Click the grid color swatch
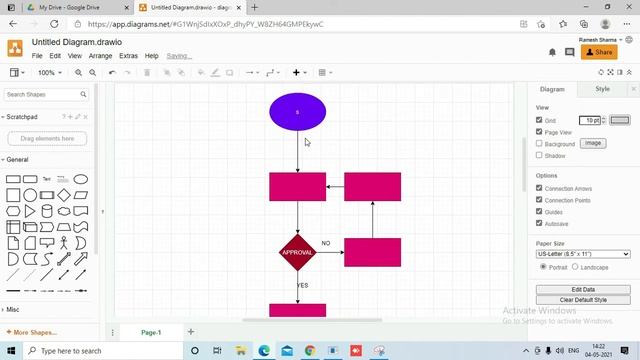The image size is (640, 360). [x=620, y=120]
